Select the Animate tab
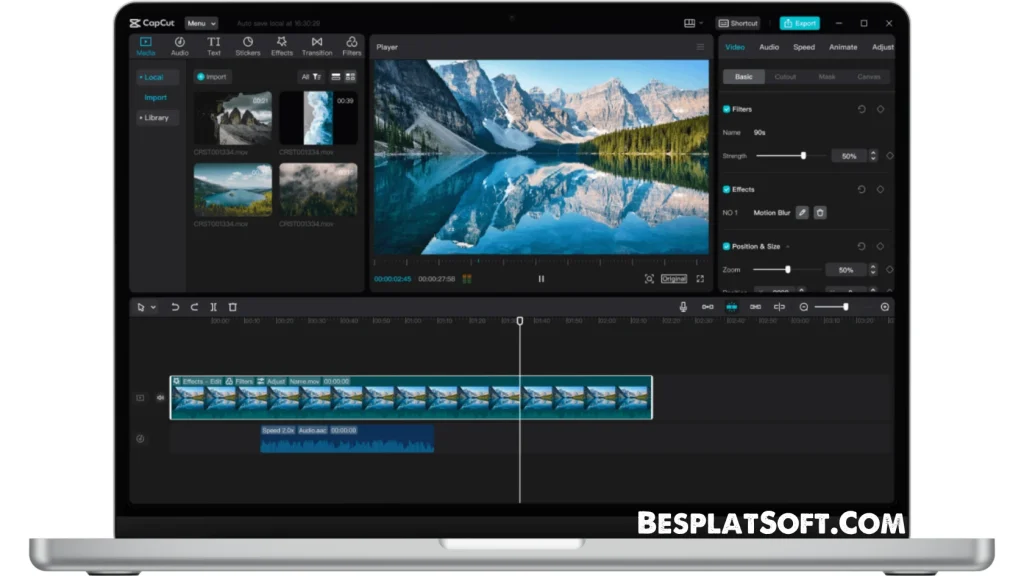The image size is (1024, 576). click(x=843, y=47)
